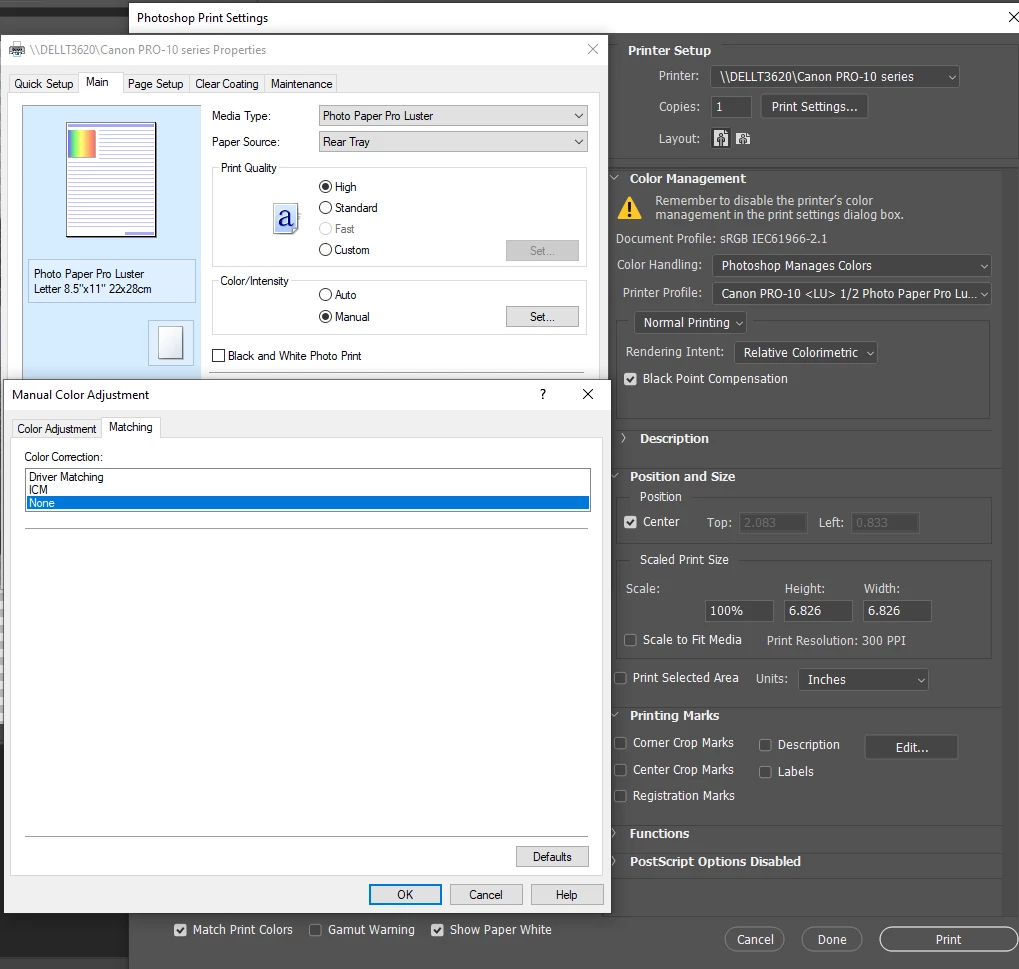1019x969 pixels.
Task: Collapse the Printing Marks section
Action: pos(615,715)
